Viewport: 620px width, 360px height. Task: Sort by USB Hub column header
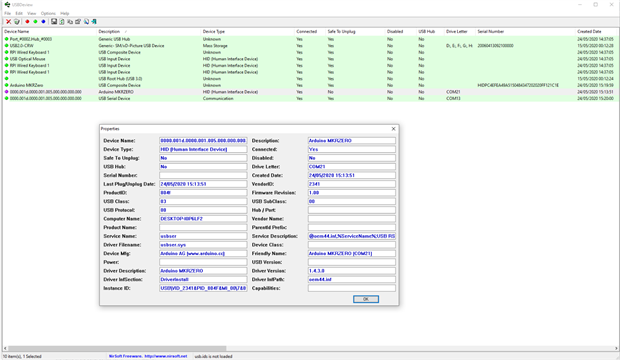point(431,31)
